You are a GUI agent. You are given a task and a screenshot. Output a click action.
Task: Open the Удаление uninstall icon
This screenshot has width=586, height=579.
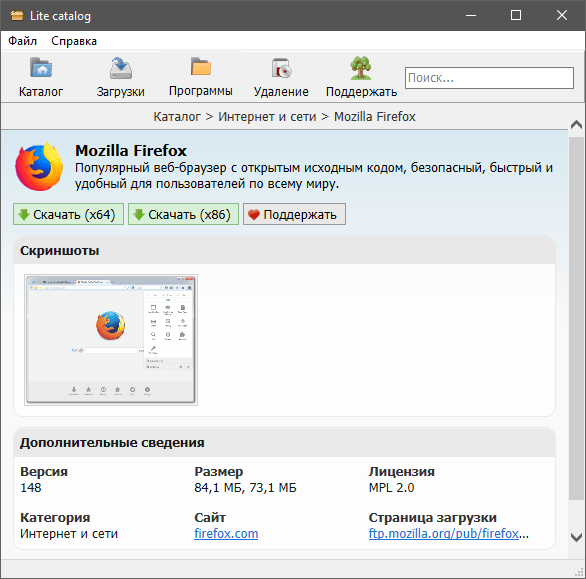281,68
